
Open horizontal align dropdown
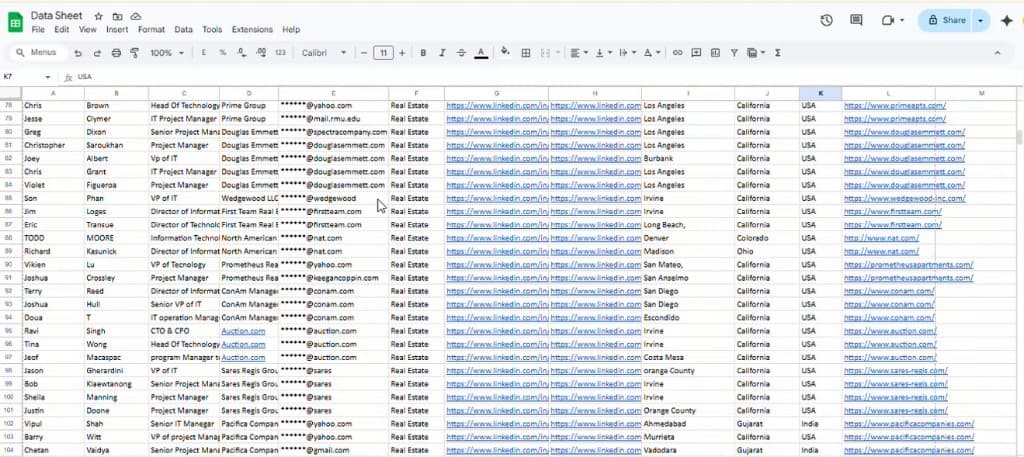tap(579, 53)
